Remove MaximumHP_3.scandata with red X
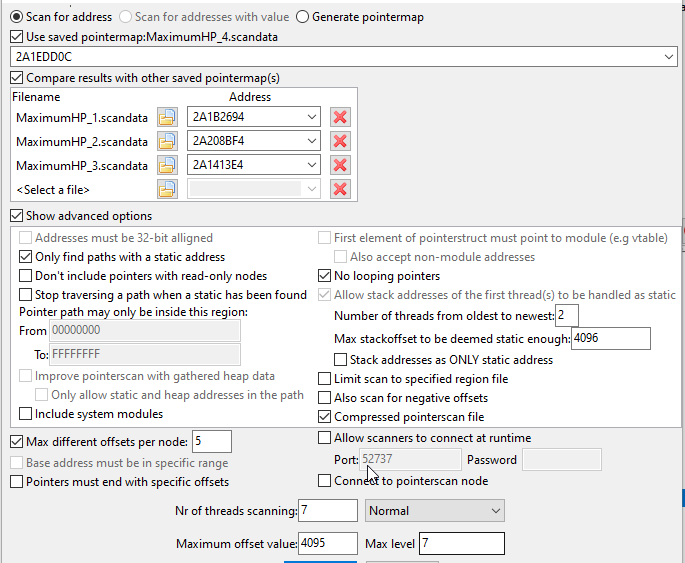Image resolution: width=685 pixels, height=563 pixels. click(340, 166)
